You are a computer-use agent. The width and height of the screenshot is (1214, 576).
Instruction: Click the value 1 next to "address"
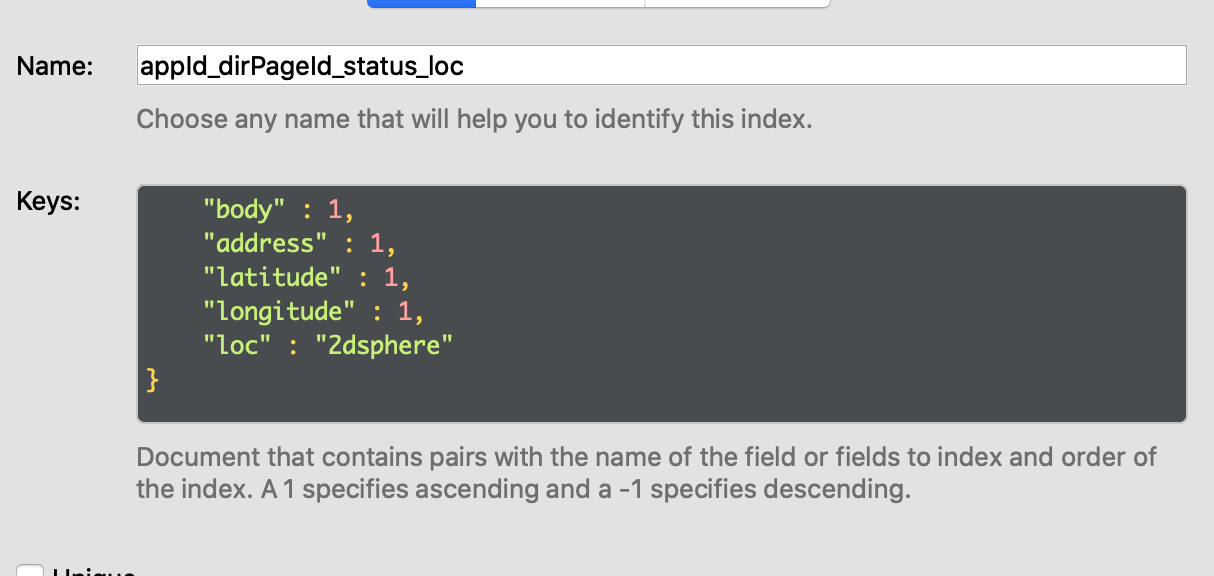pos(377,243)
